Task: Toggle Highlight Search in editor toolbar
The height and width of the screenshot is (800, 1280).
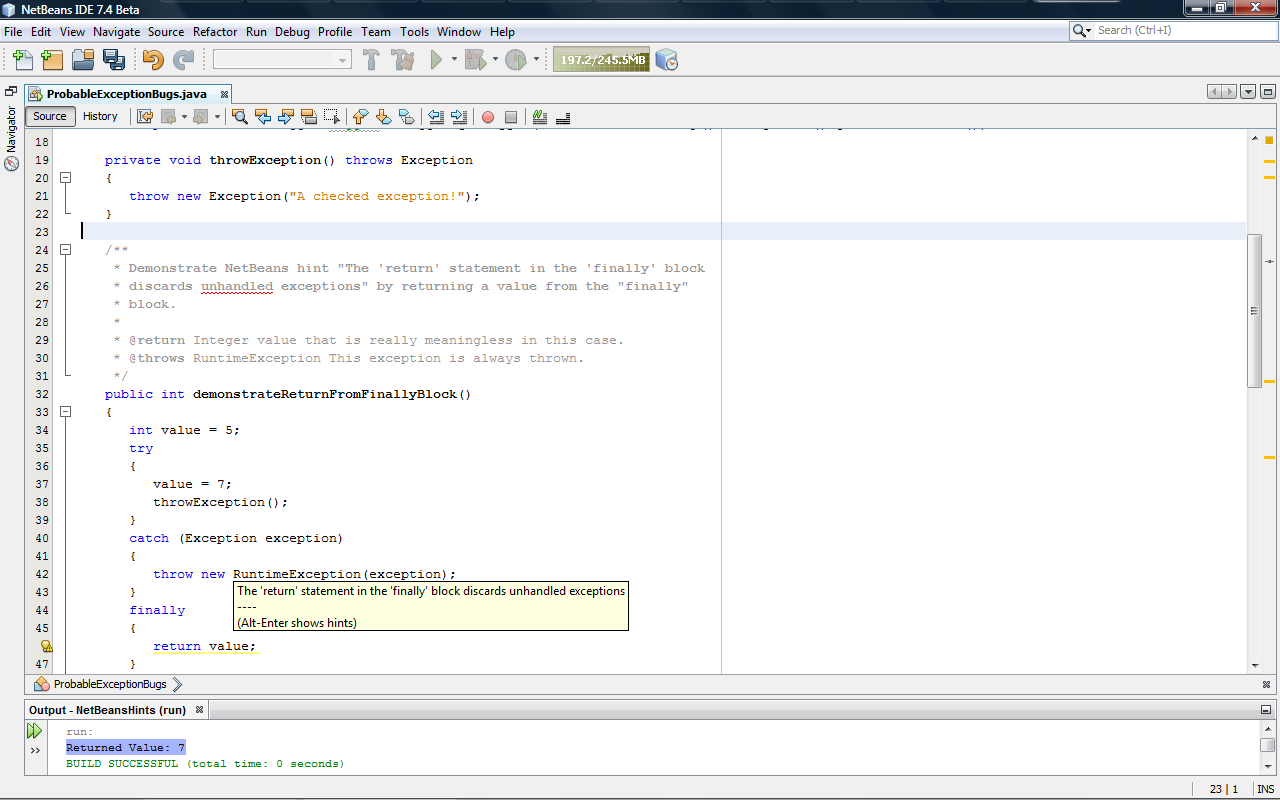Action: (x=309, y=117)
